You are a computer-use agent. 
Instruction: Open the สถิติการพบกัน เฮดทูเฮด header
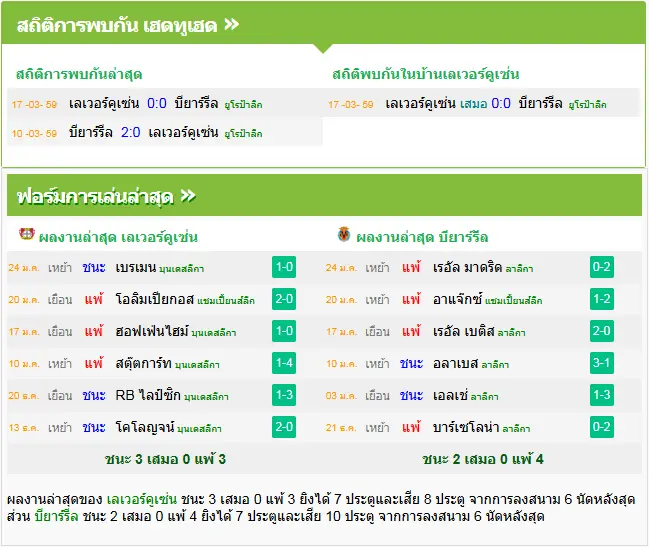pos(323,23)
